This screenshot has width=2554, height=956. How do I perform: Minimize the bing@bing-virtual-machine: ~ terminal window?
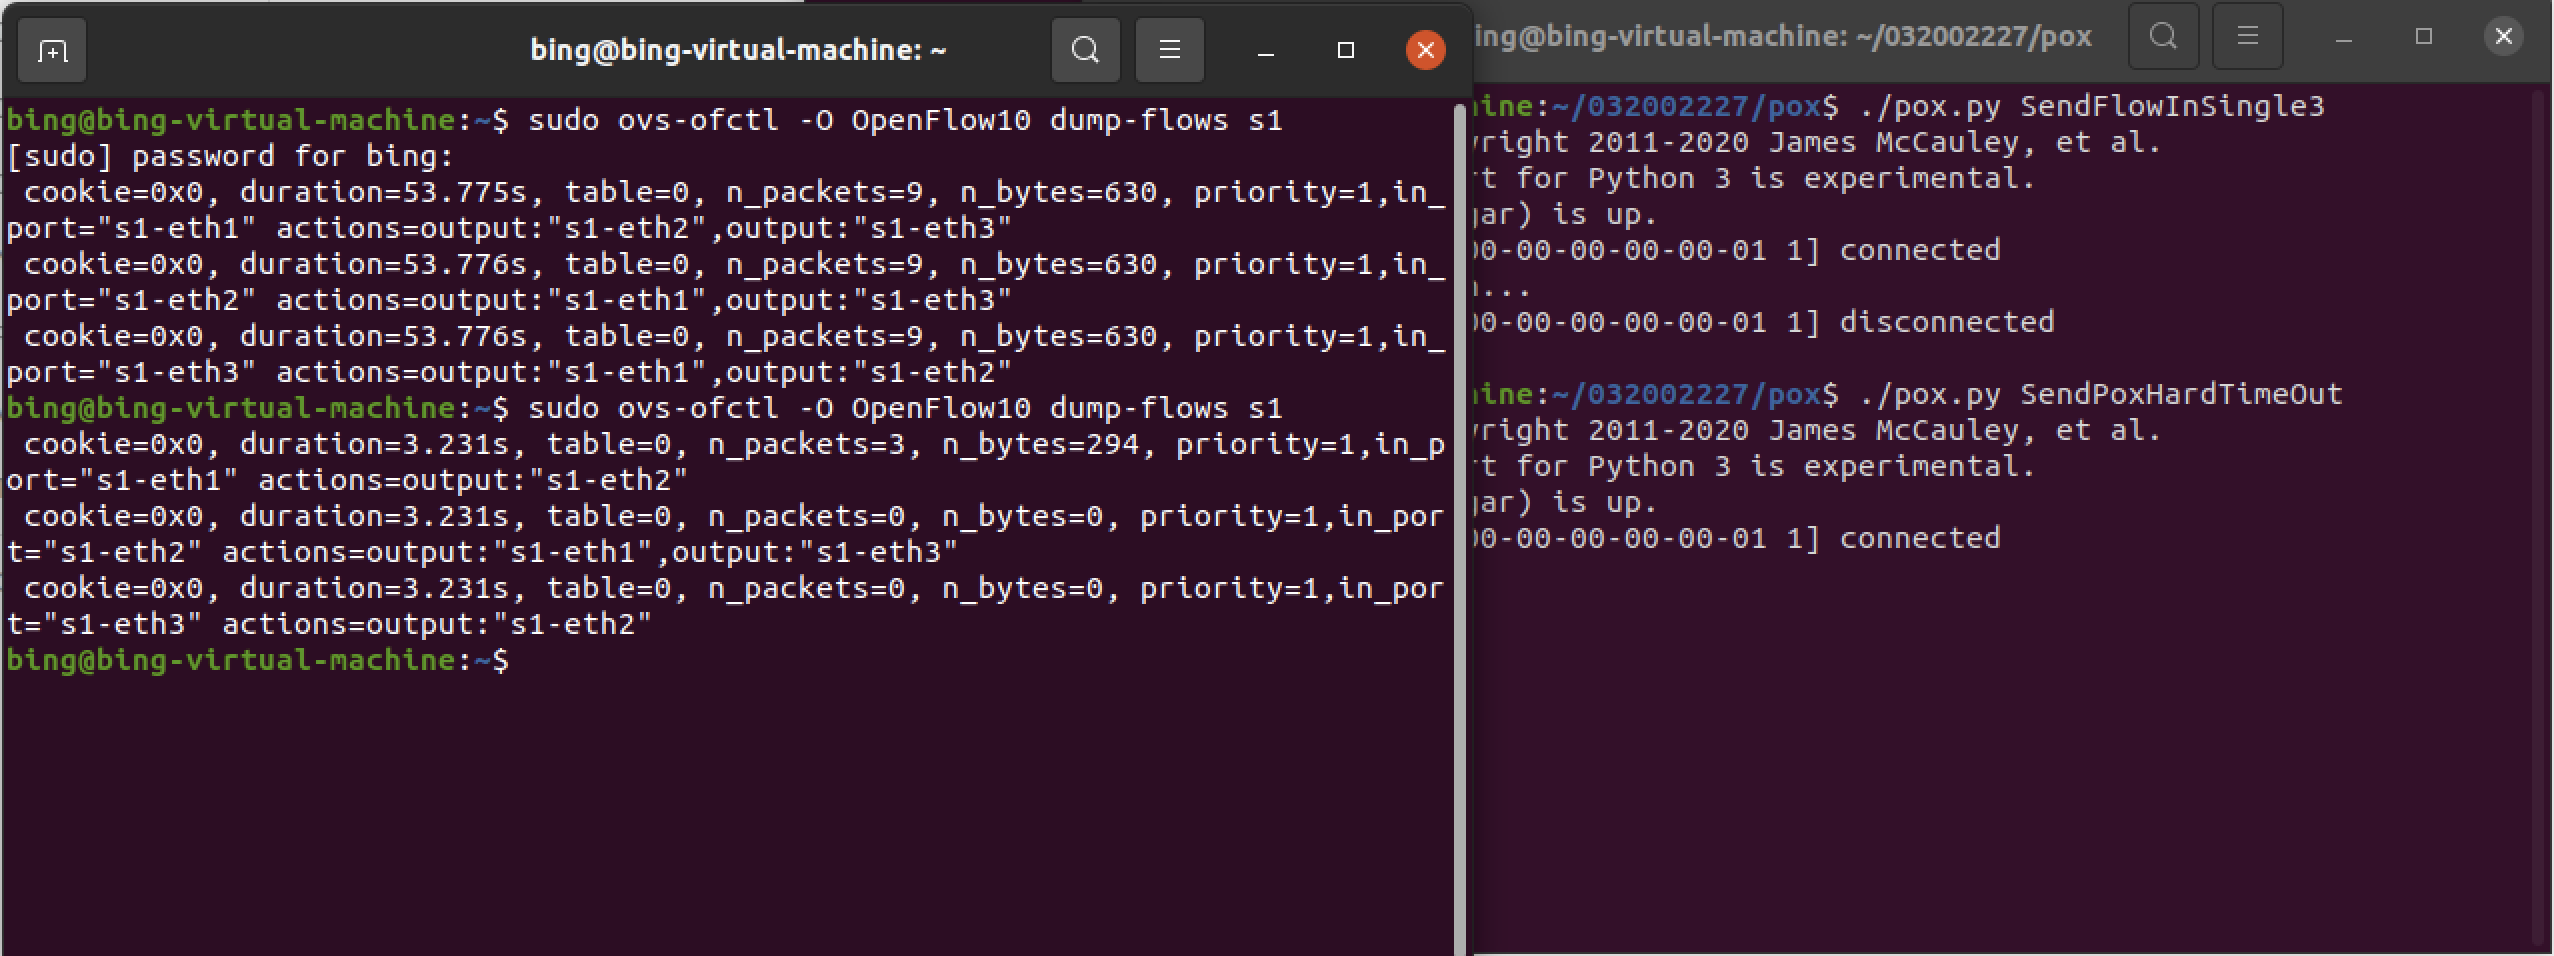(x=1266, y=50)
